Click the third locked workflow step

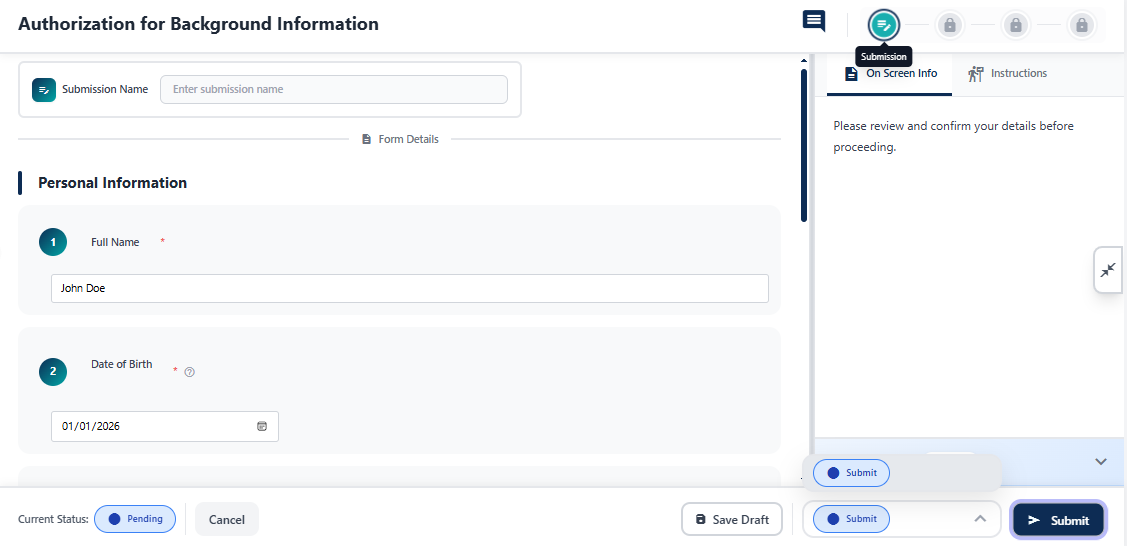coord(1016,25)
